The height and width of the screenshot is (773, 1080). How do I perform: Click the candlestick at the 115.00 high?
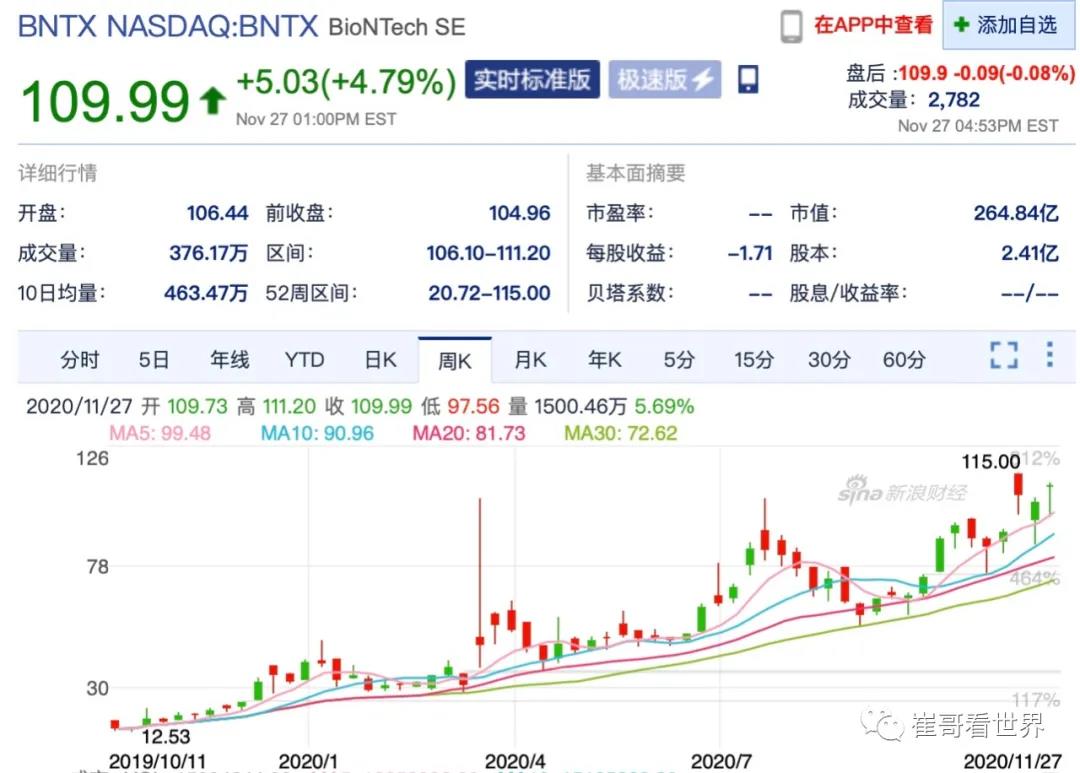click(x=1018, y=486)
